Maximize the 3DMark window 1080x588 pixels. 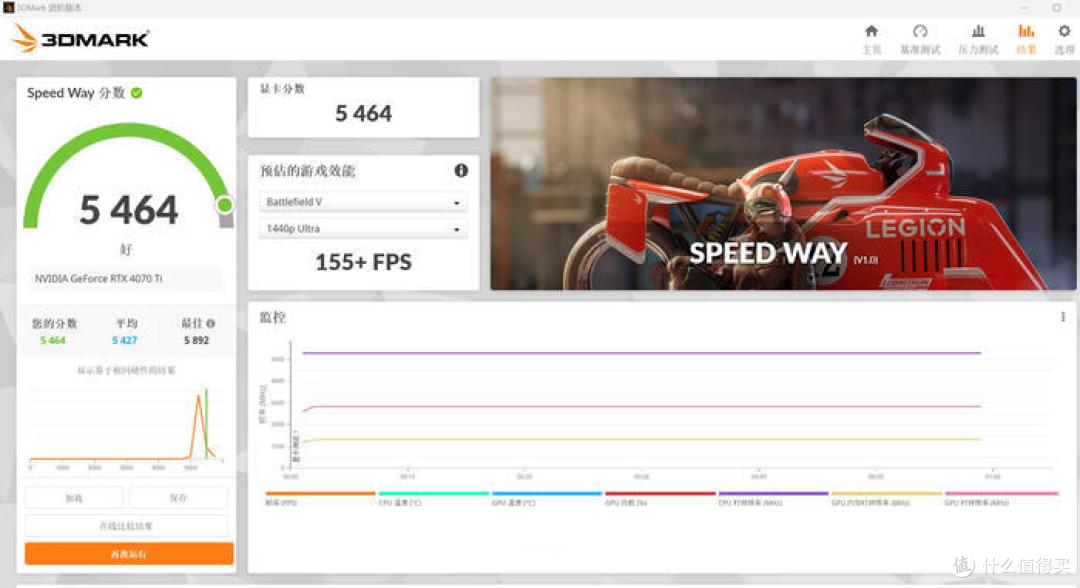[x=1057, y=8]
